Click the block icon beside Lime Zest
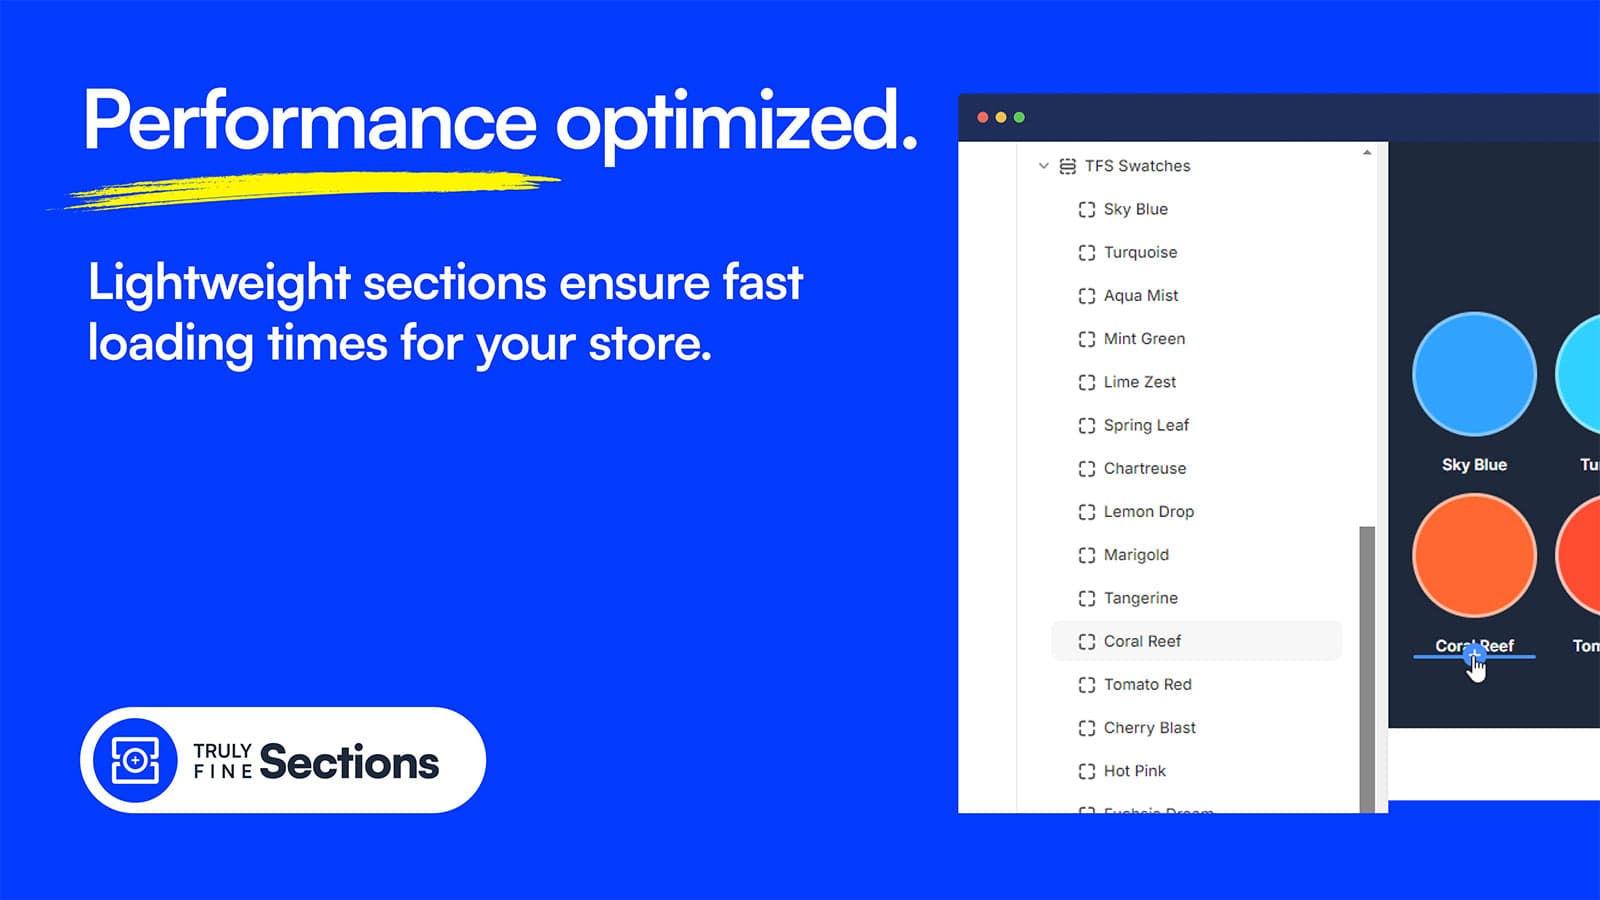The width and height of the screenshot is (1600, 900). (x=1087, y=382)
